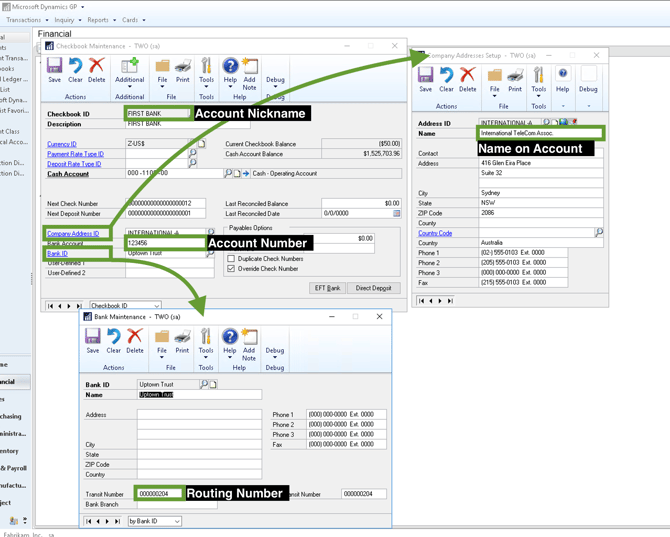Click Name field in Company Addresses Setup
This screenshot has height=537, width=670.
tap(540, 133)
